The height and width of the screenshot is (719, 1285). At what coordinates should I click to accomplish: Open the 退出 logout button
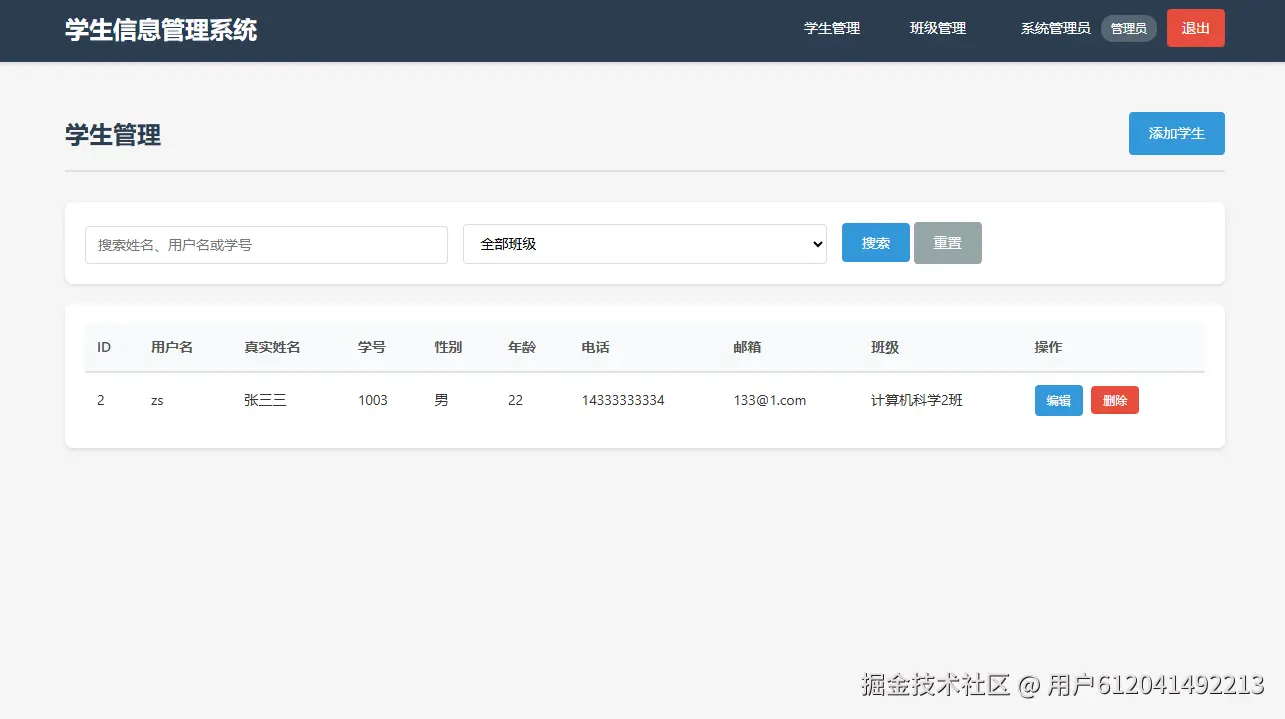tap(1195, 28)
